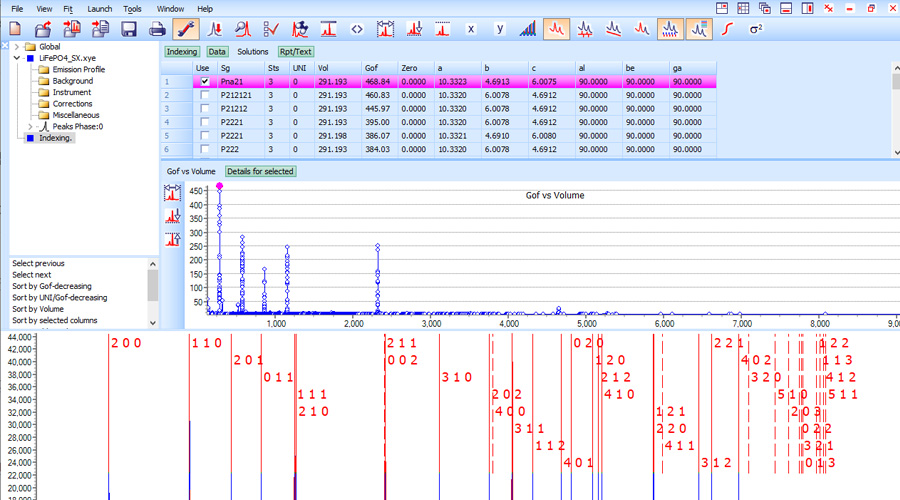Click the Details for selected button
900x500 pixels.
(260, 171)
